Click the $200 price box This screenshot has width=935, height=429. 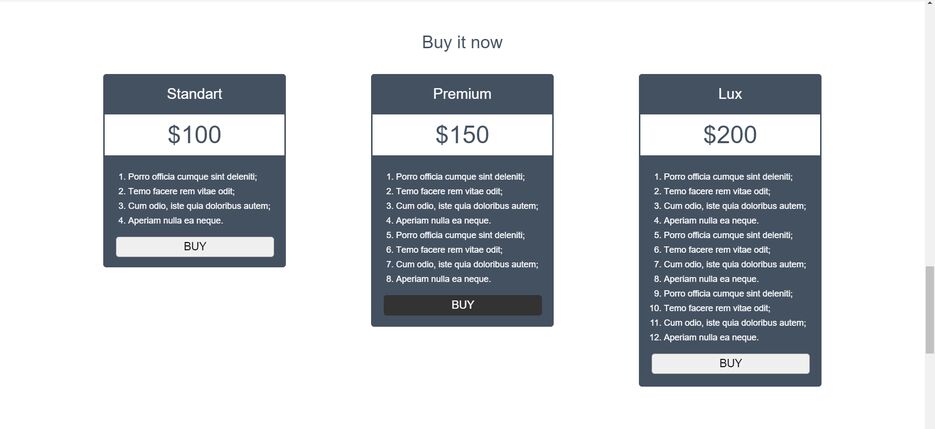click(x=730, y=135)
